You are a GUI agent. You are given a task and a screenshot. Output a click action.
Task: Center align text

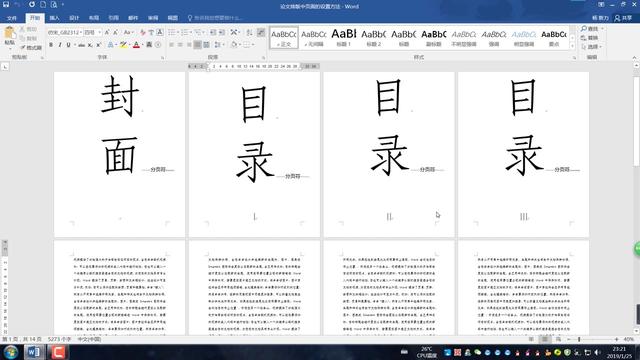point(180,44)
